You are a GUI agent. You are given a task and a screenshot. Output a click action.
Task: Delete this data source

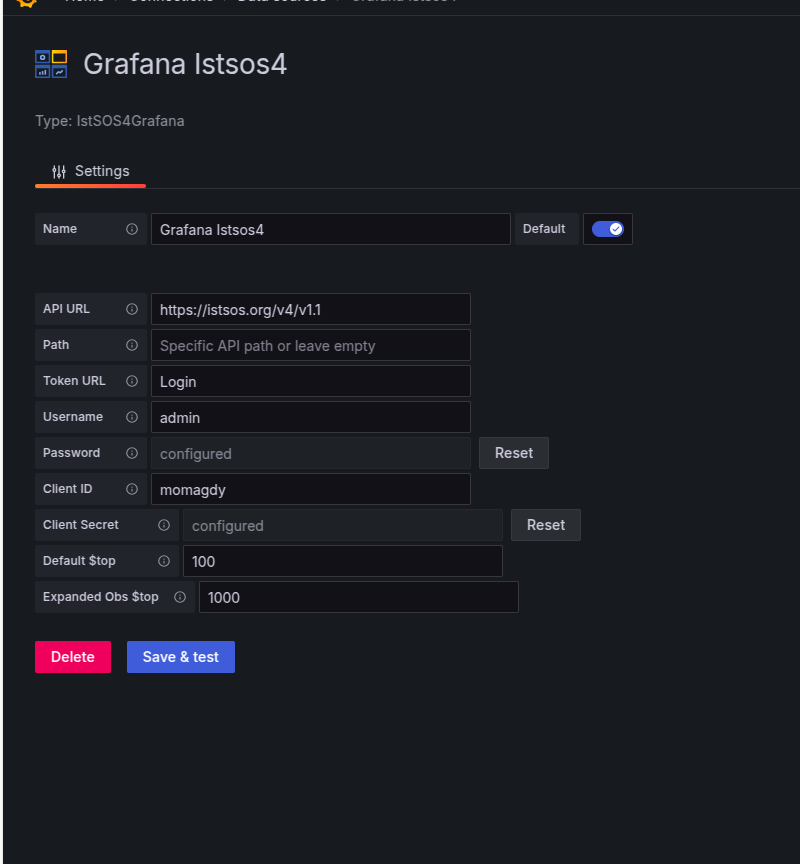pyautogui.click(x=73, y=657)
